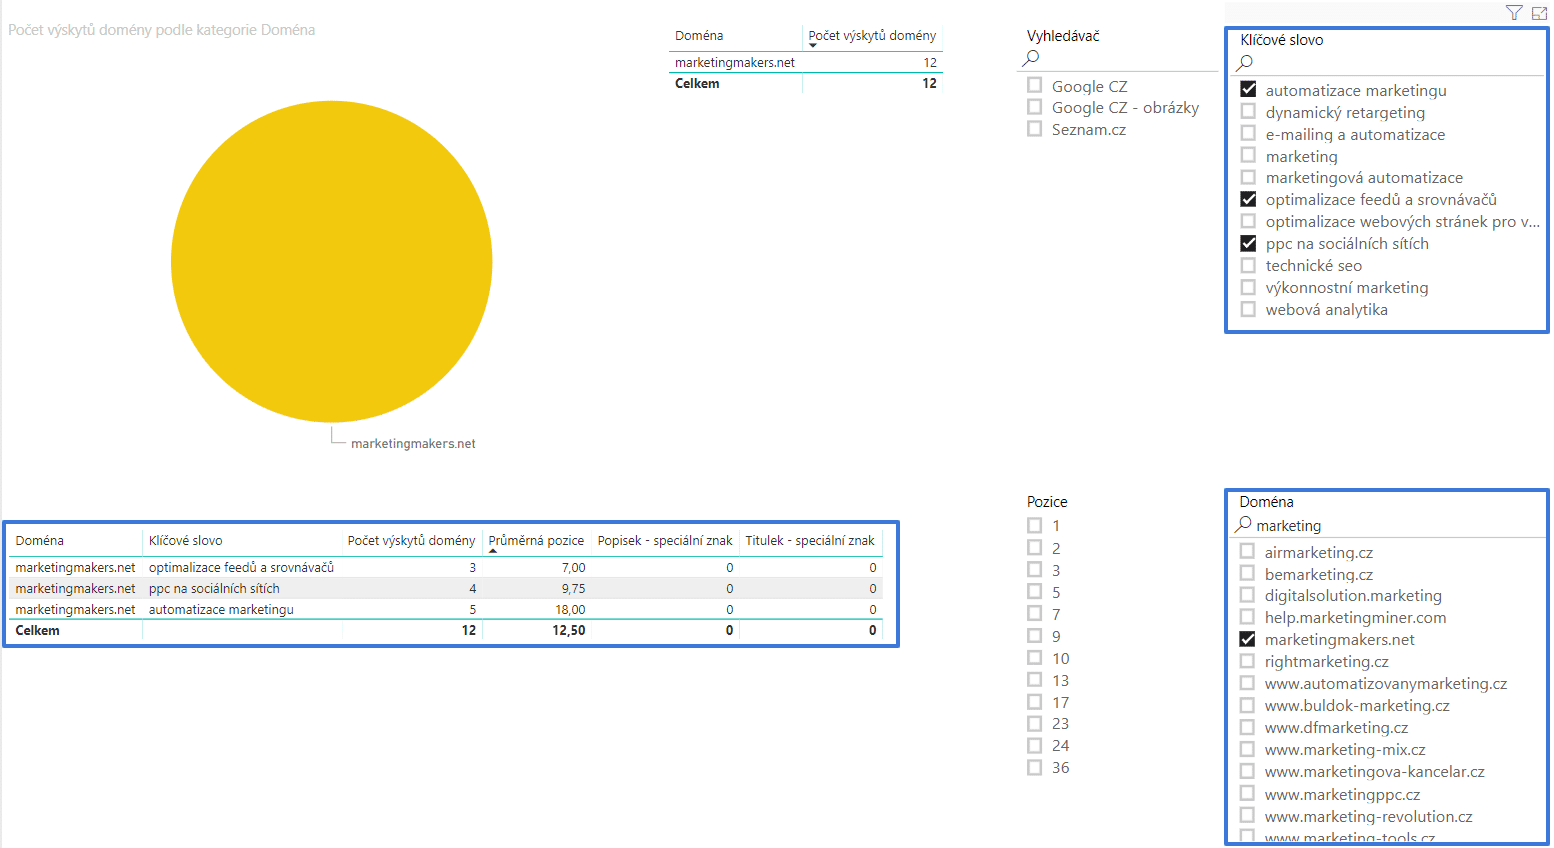Click marketingmakers.net label below pie chart
The width and height of the screenshot is (1554, 848).
click(413, 444)
